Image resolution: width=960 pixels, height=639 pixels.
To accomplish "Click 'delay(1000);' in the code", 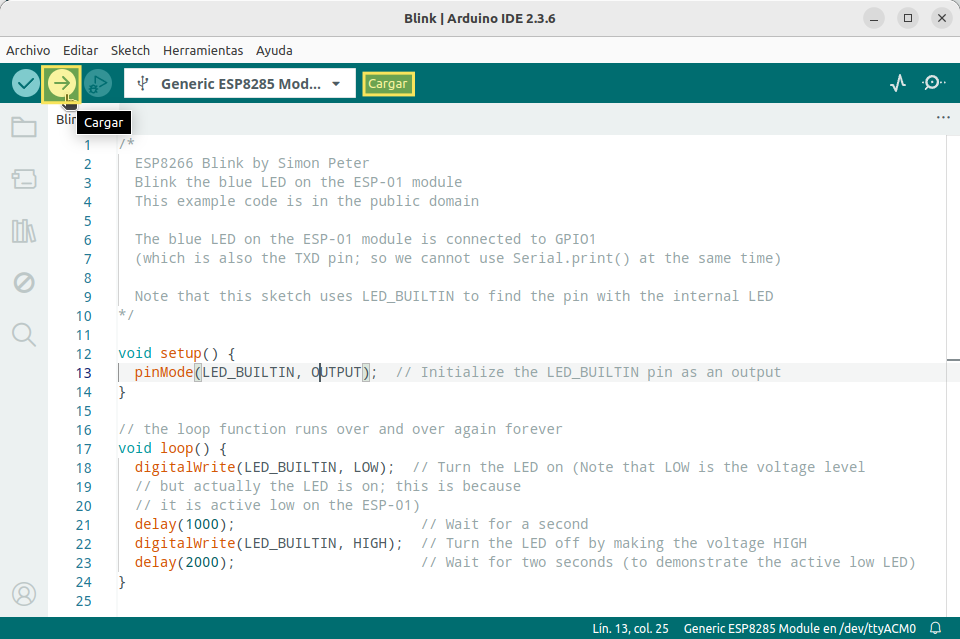I will pyautogui.click(x=184, y=525).
